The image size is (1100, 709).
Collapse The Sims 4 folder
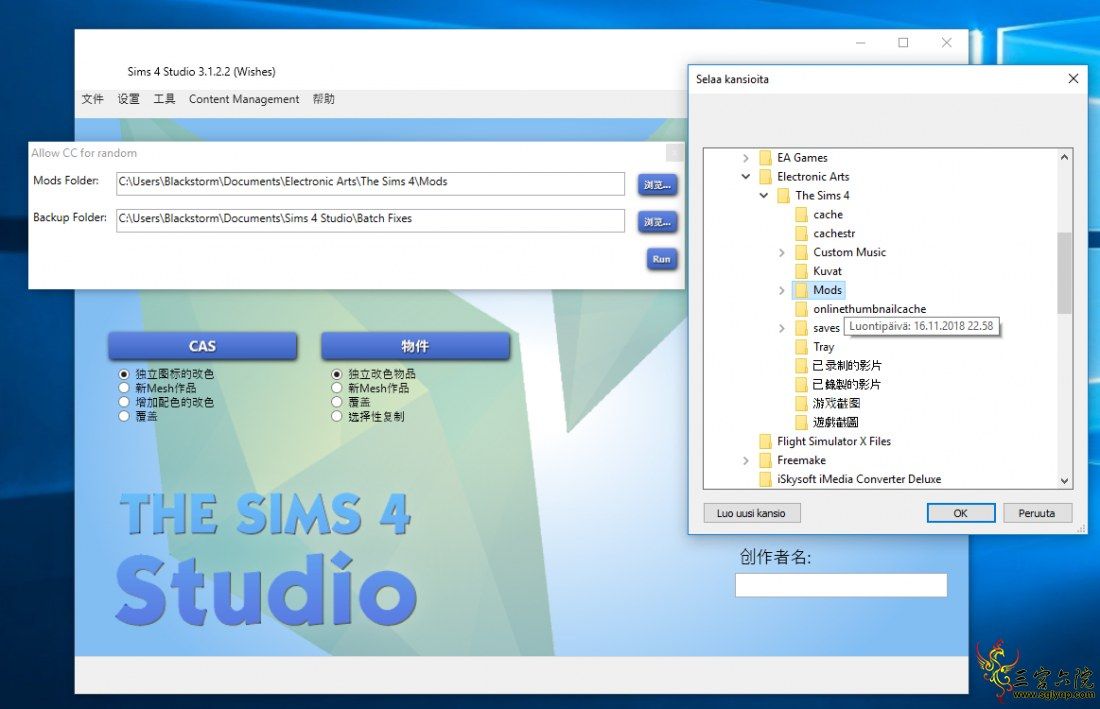[764, 196]
